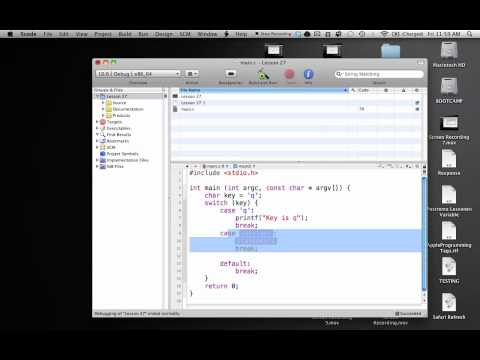This screenshot has height=360, width=480.
Task: Select Products folder label in tree
Action: [x=121, y=115]
